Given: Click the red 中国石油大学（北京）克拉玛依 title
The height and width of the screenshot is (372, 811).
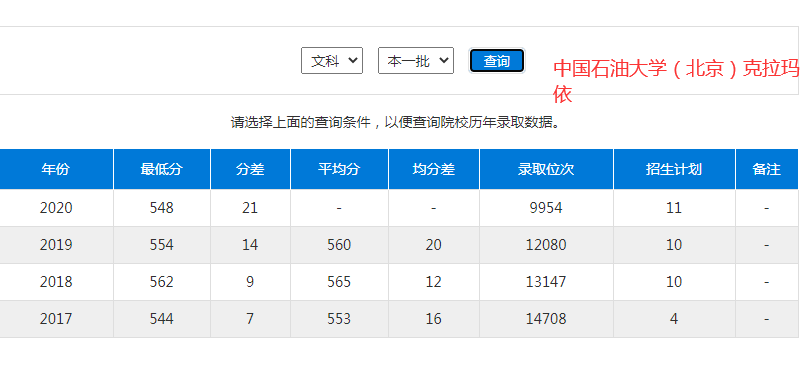Looking at the screenshot, I should click(x=676, y=81).
